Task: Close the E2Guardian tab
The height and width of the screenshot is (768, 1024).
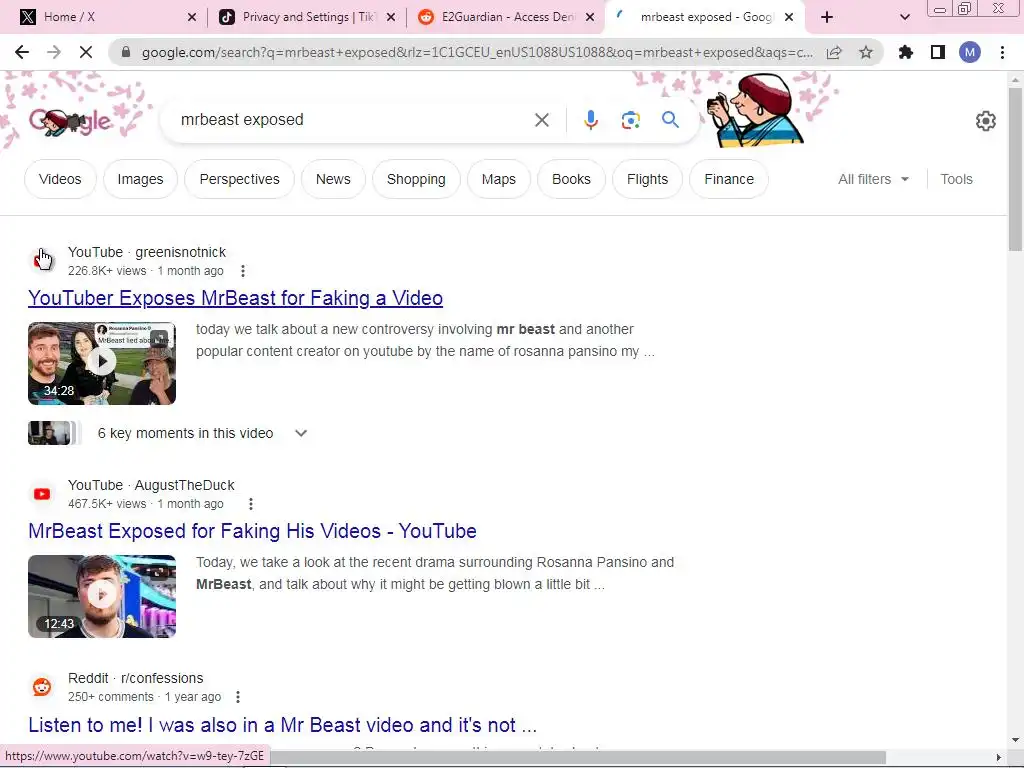Action: pos(590,17)
